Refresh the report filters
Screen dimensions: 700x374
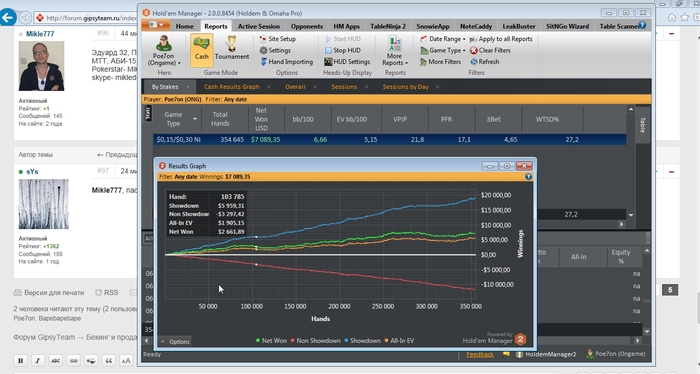(x=484, y=62)
